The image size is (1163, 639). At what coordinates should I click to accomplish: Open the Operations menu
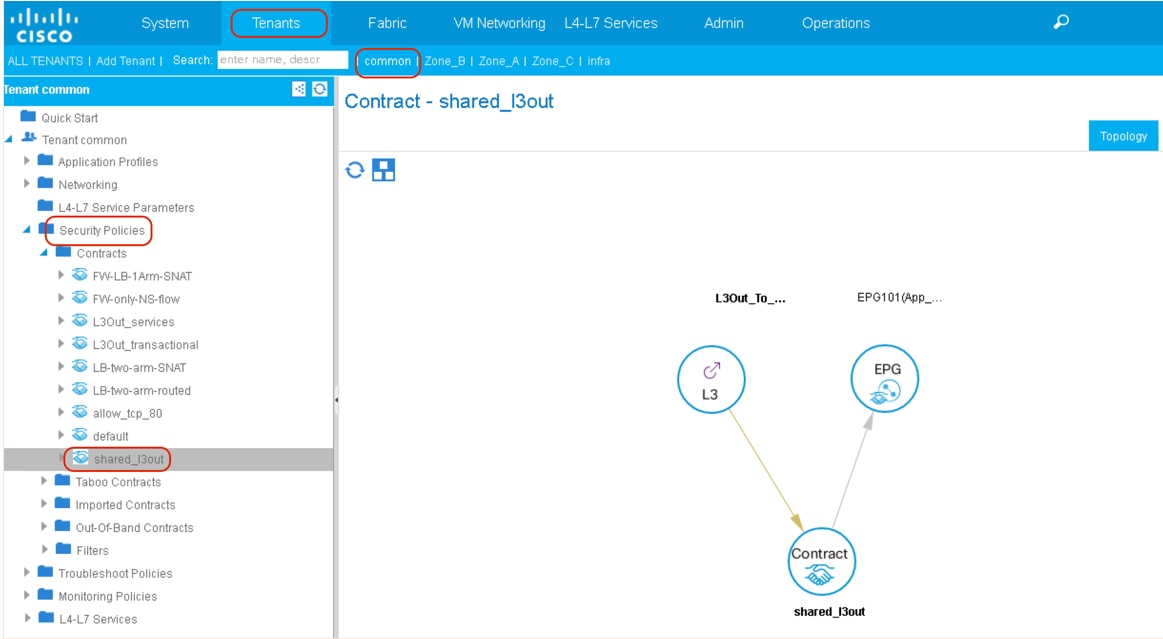click(x=836, y=23)
